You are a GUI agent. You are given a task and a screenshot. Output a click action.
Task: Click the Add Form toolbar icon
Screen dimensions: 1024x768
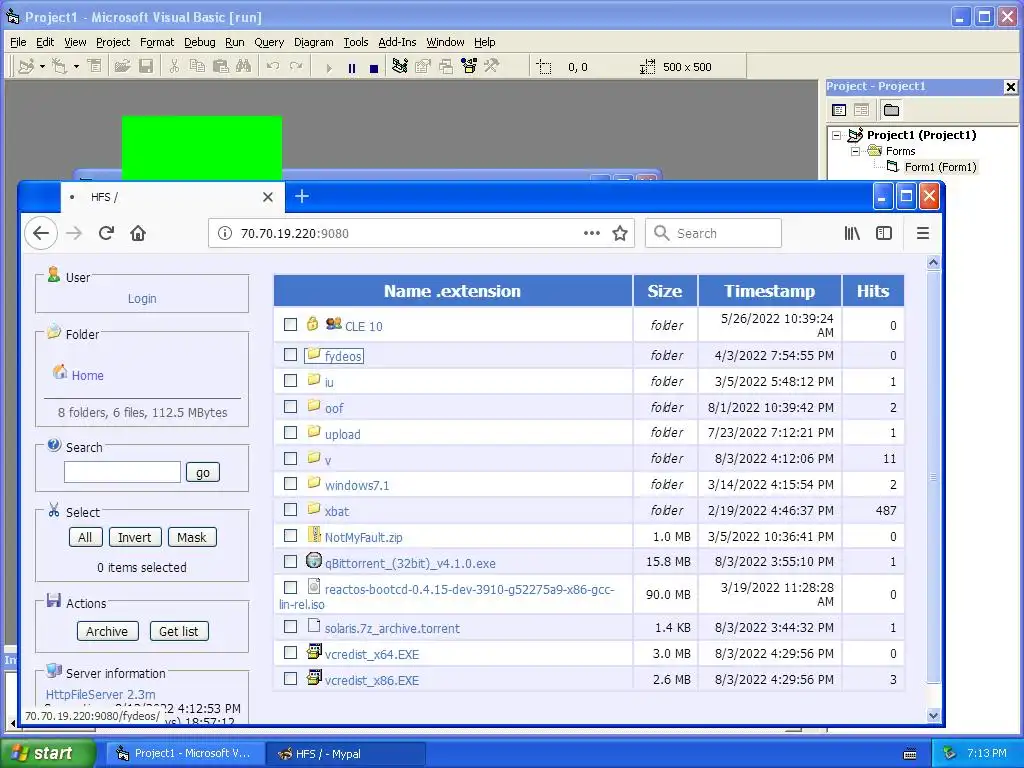[x=59, y=67]
